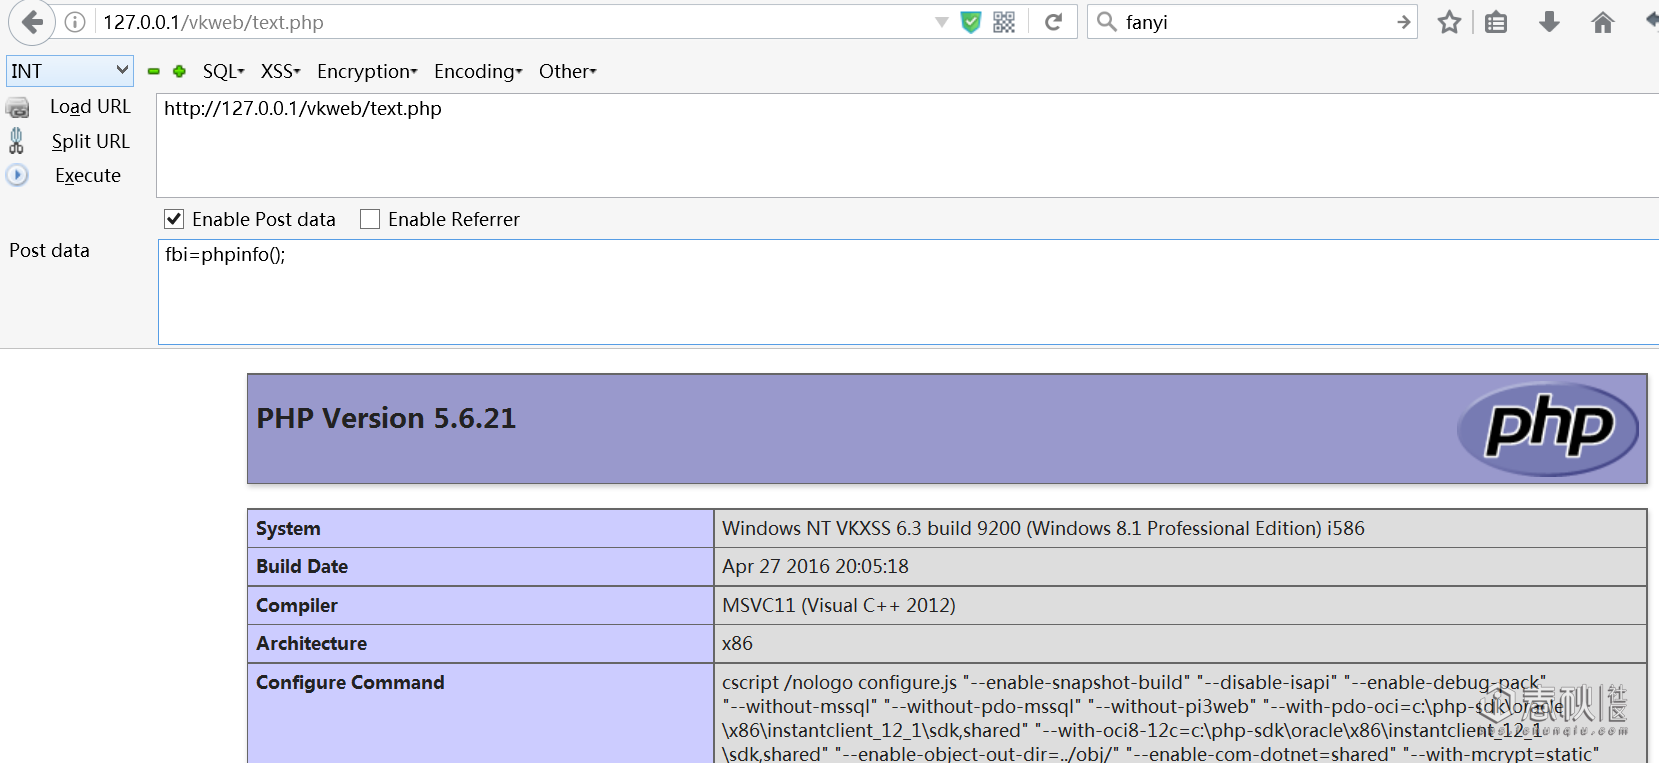Open the QR code icon in the address bar
This screenshot has width=1659, height=763.
click(x=1004, y=22)
